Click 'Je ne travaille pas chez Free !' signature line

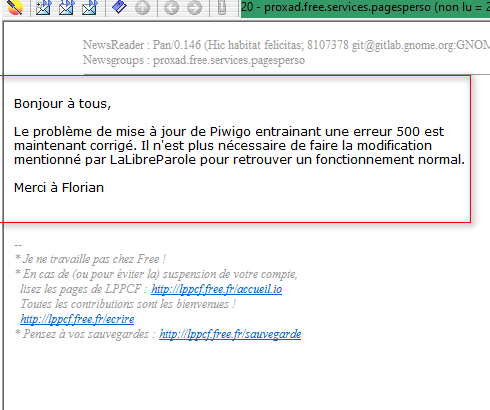point(90,259)
